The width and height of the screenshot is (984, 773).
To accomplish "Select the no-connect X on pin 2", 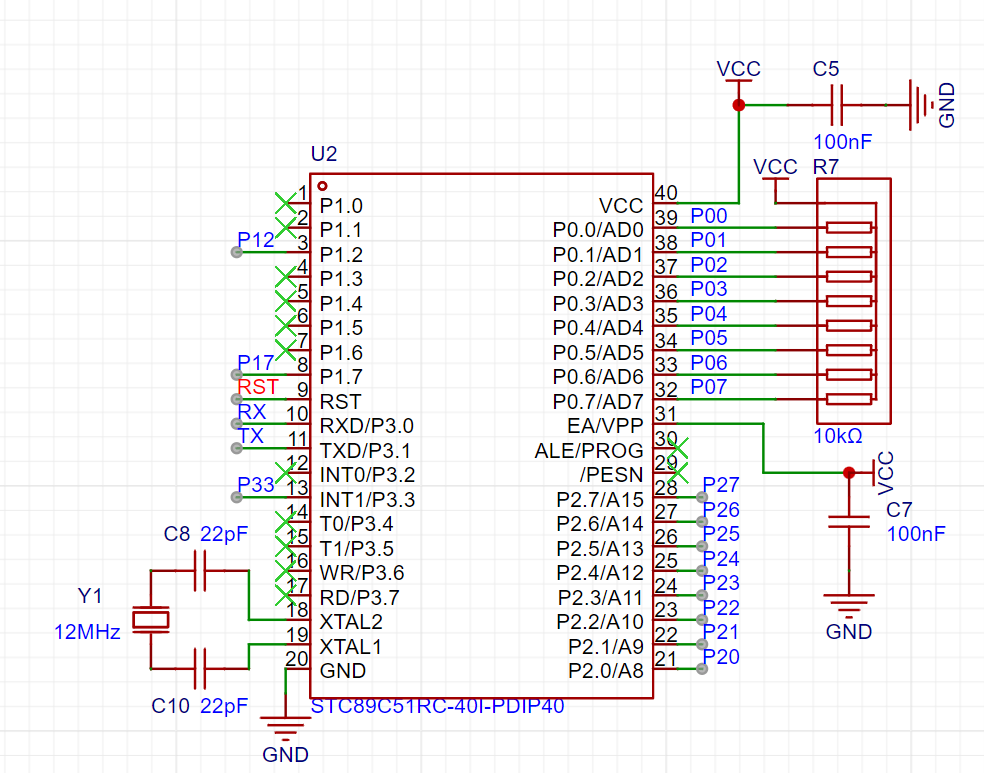I will 286,227.
